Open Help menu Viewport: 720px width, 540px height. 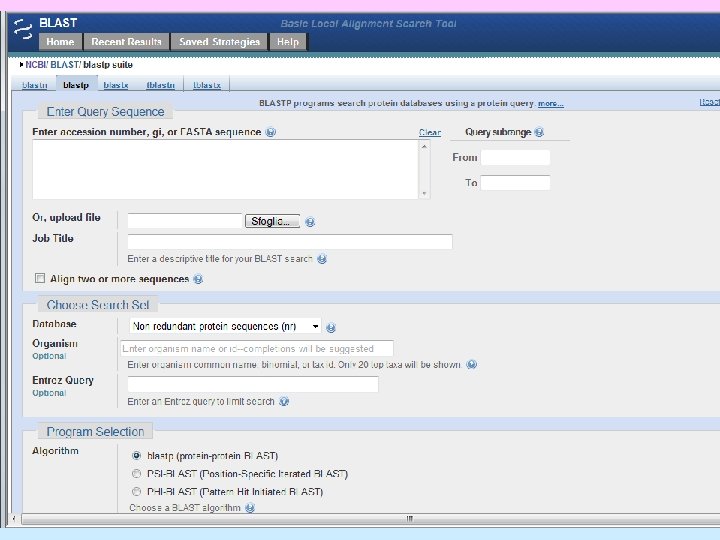288,42
